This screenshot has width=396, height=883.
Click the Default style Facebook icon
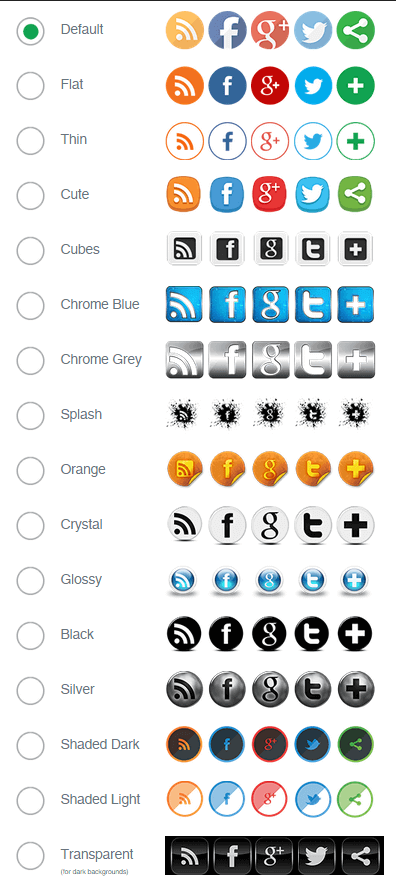coord(227,30)
